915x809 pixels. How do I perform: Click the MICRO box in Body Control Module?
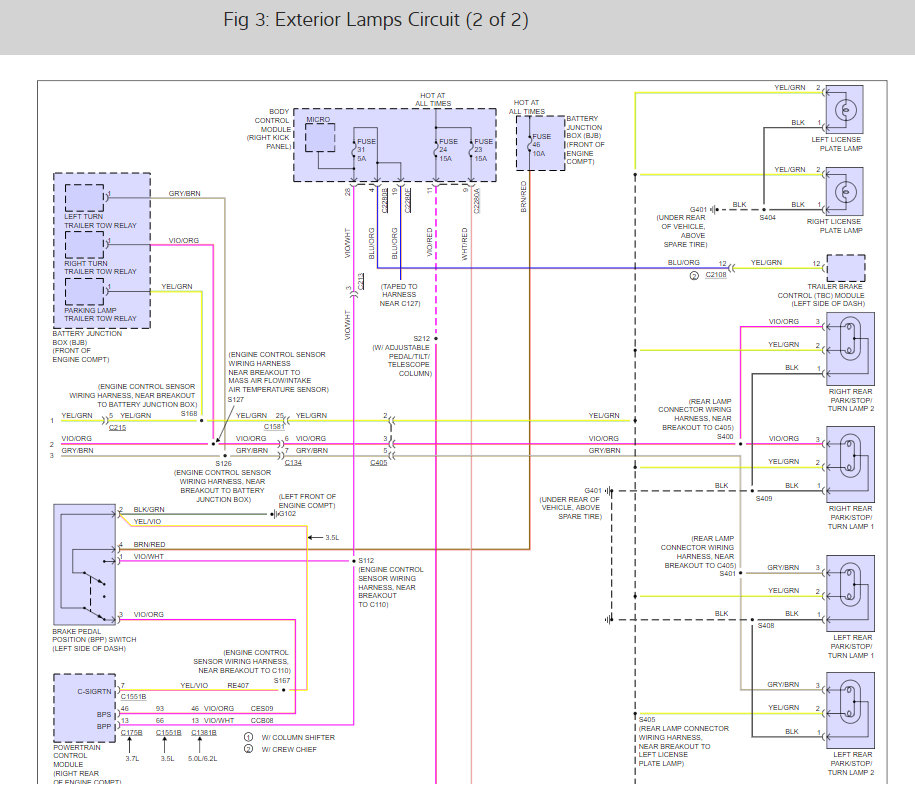click(320, 138)
